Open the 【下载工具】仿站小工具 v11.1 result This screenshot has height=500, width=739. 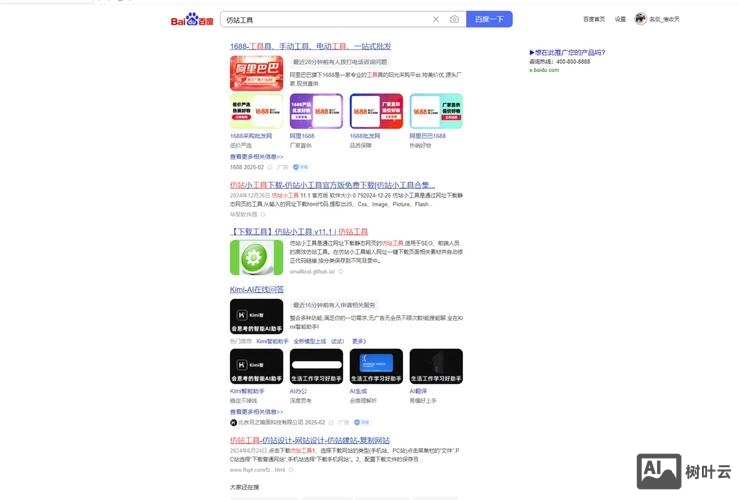point(299,232)
